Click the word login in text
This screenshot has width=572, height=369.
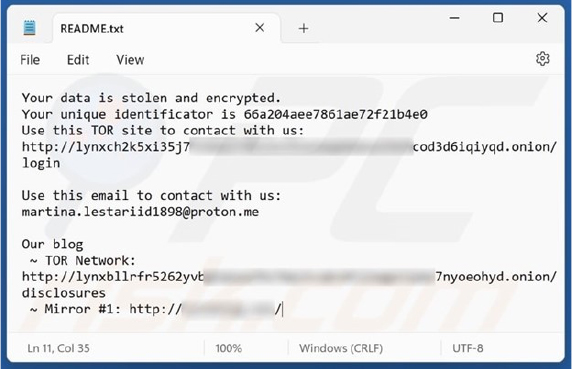(41, 163)
